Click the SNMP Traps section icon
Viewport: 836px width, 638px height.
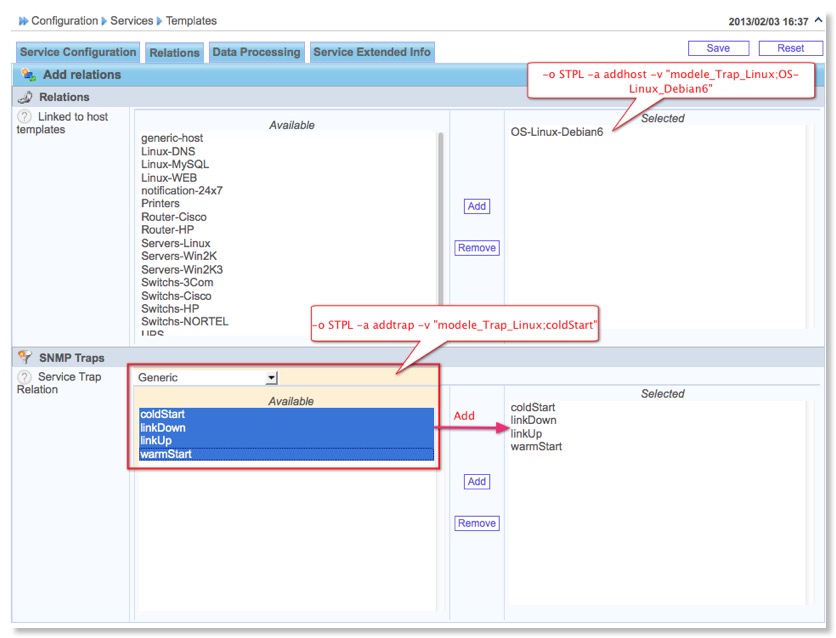pos(25,357)
